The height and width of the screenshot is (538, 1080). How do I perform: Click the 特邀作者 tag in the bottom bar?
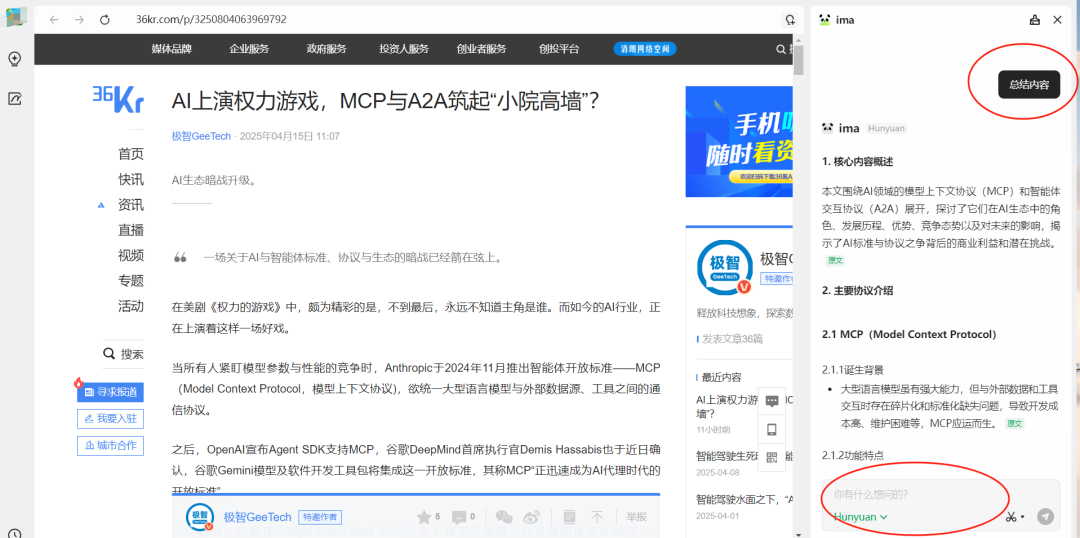320,517
